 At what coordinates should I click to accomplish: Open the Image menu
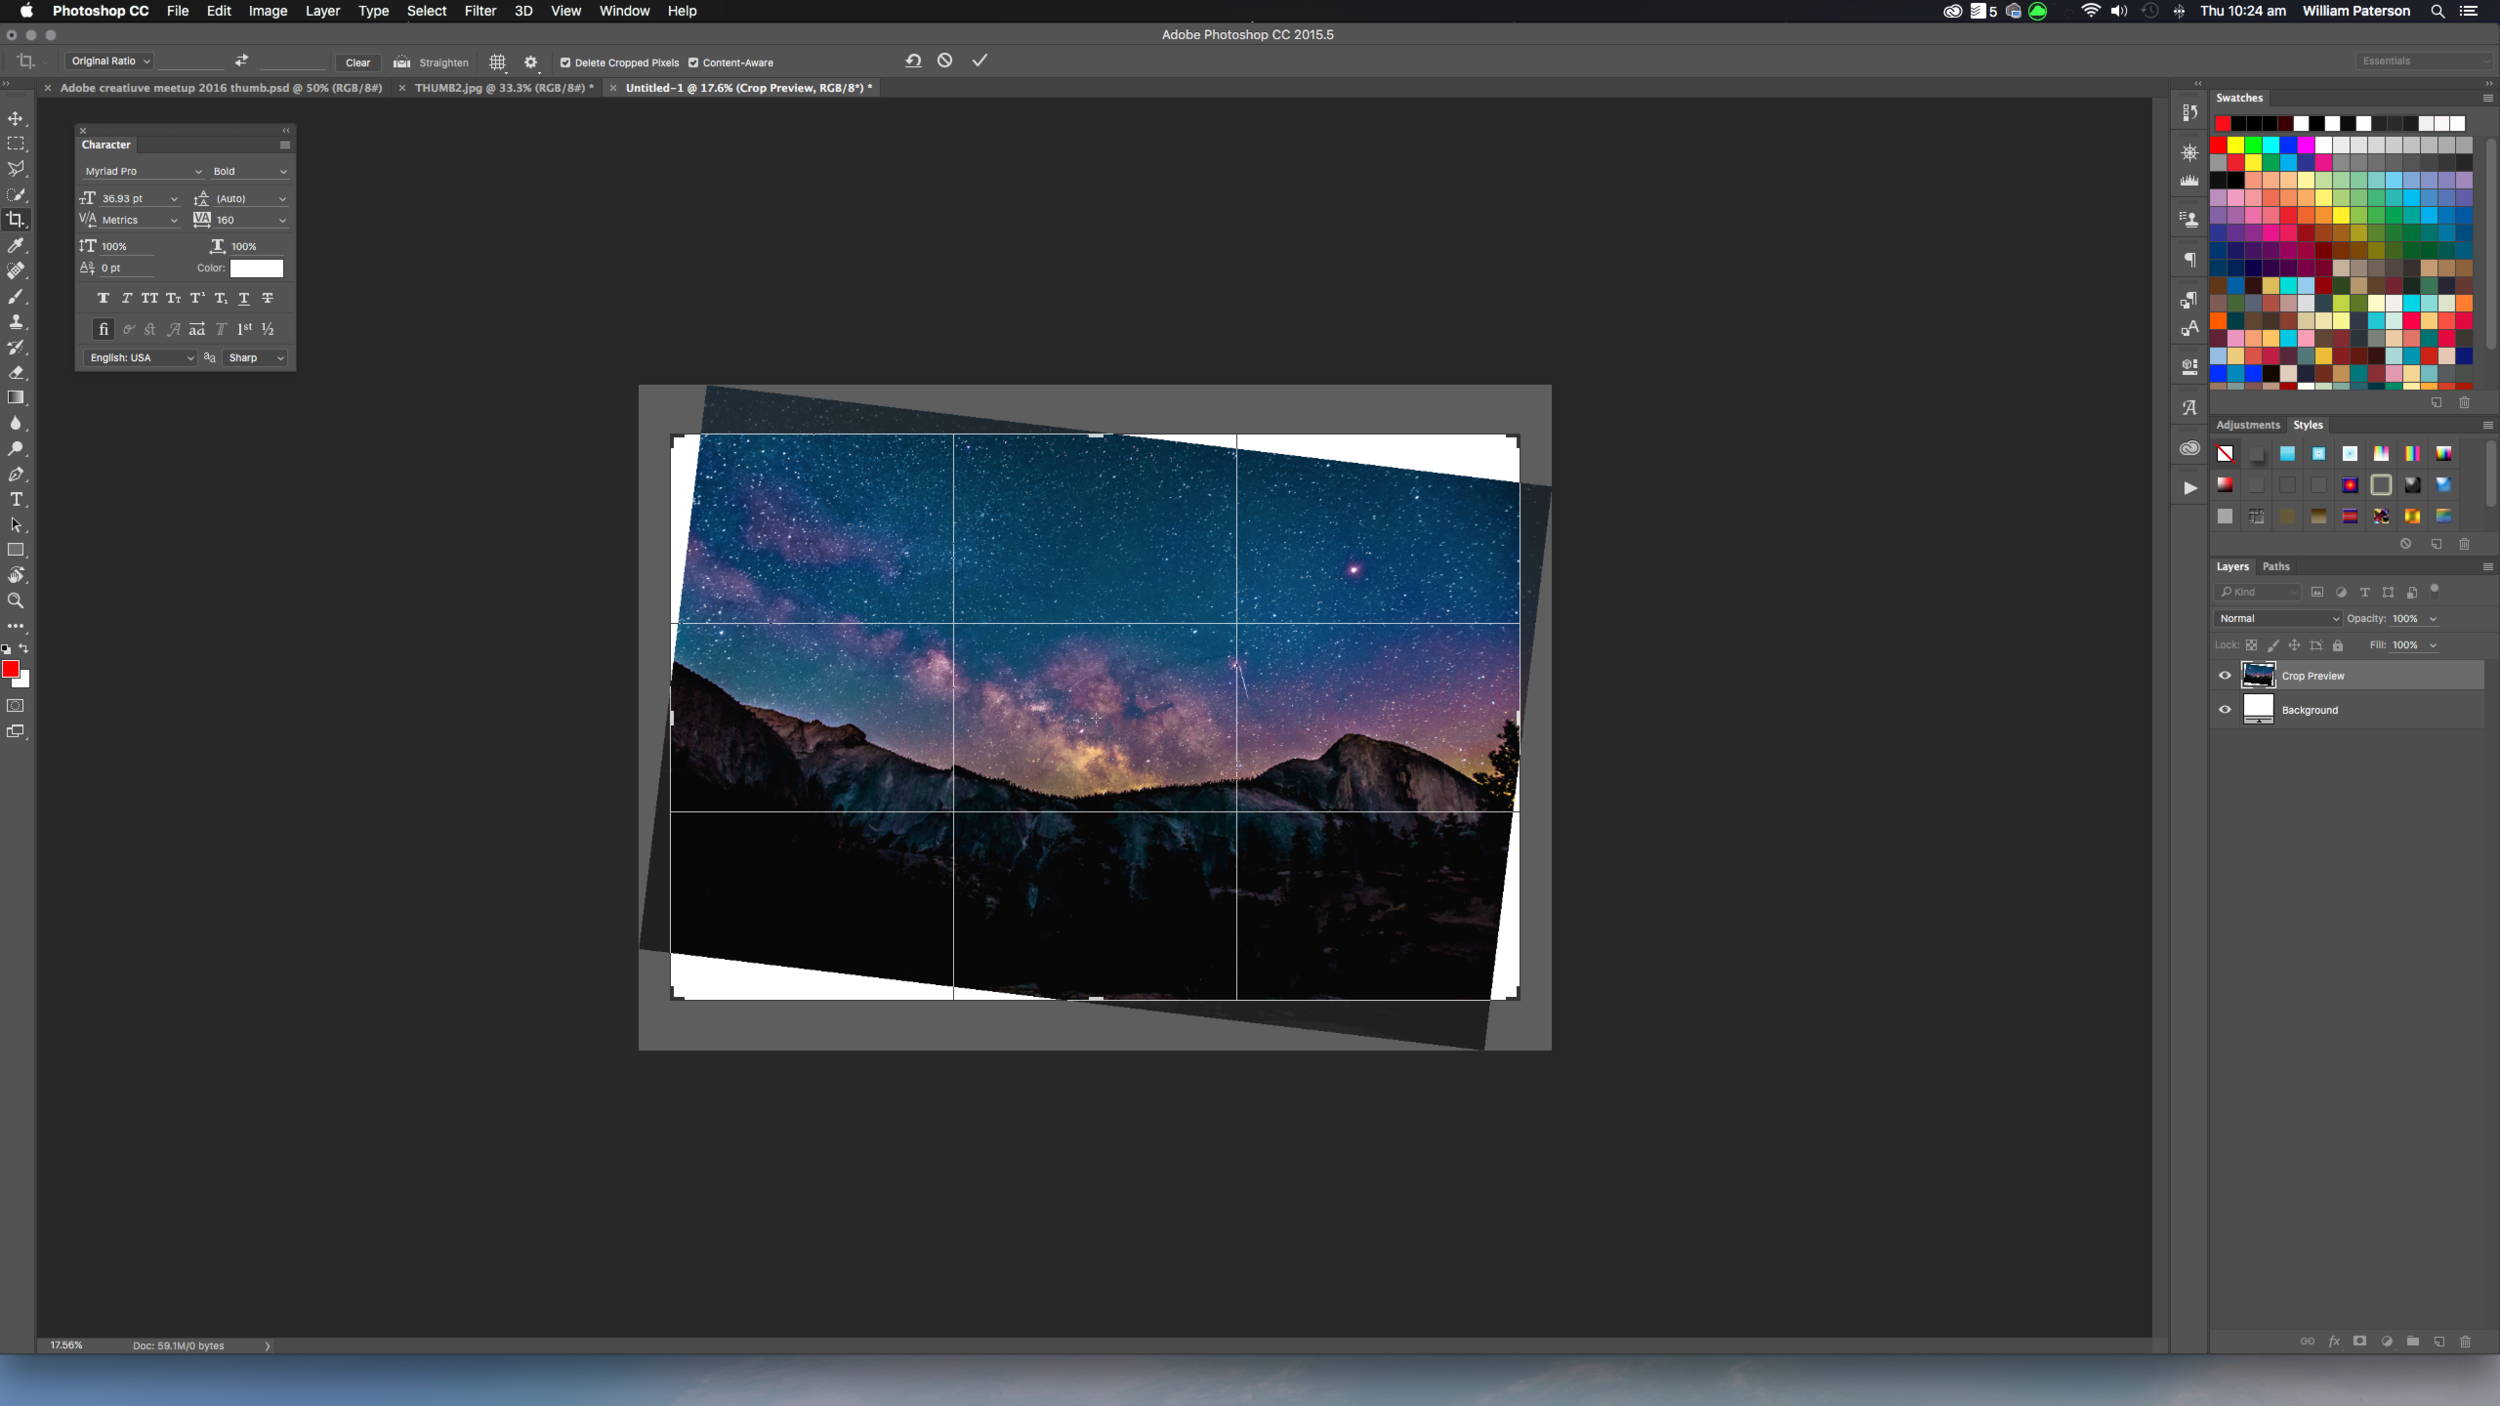[268, 11]
